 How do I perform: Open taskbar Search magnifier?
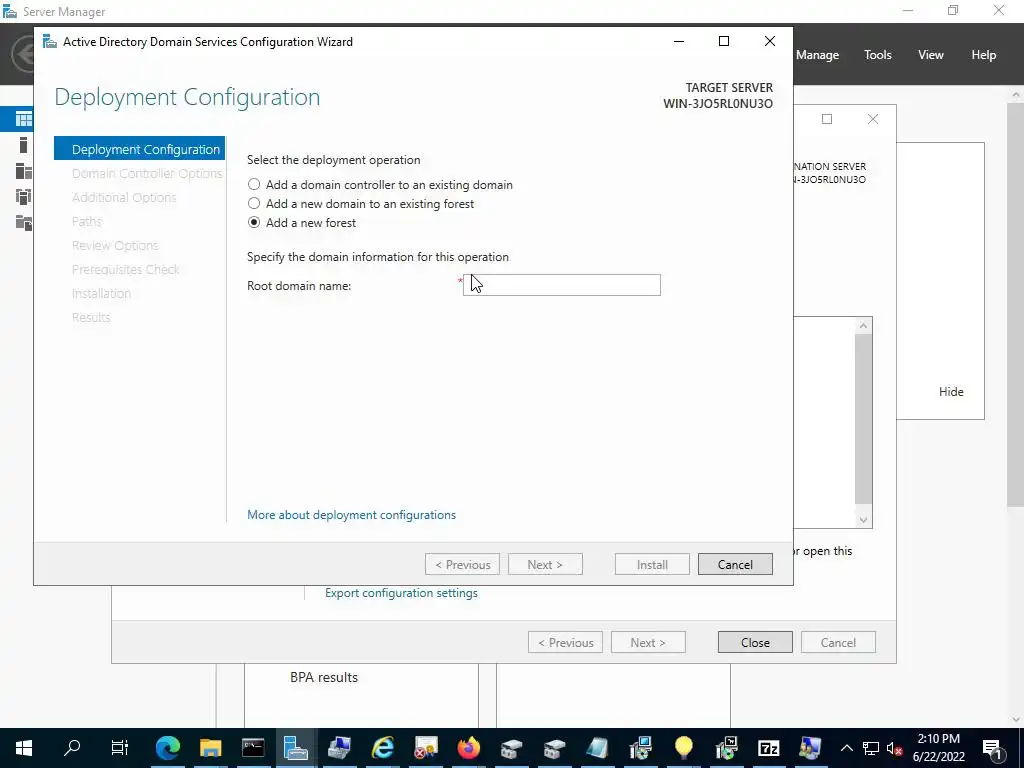pos(72,748)
